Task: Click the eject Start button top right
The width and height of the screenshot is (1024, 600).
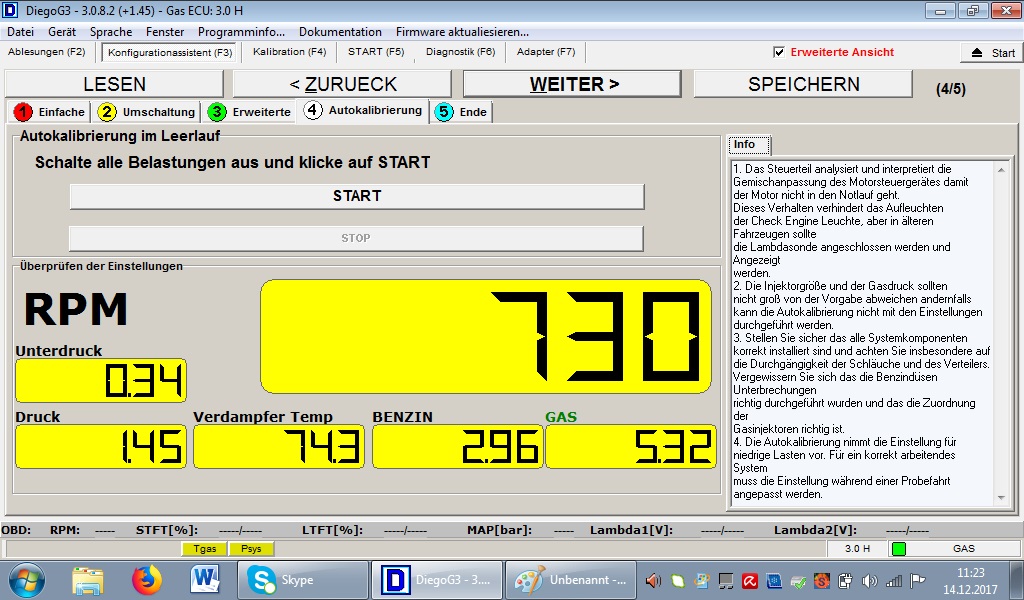Action: 992,53
